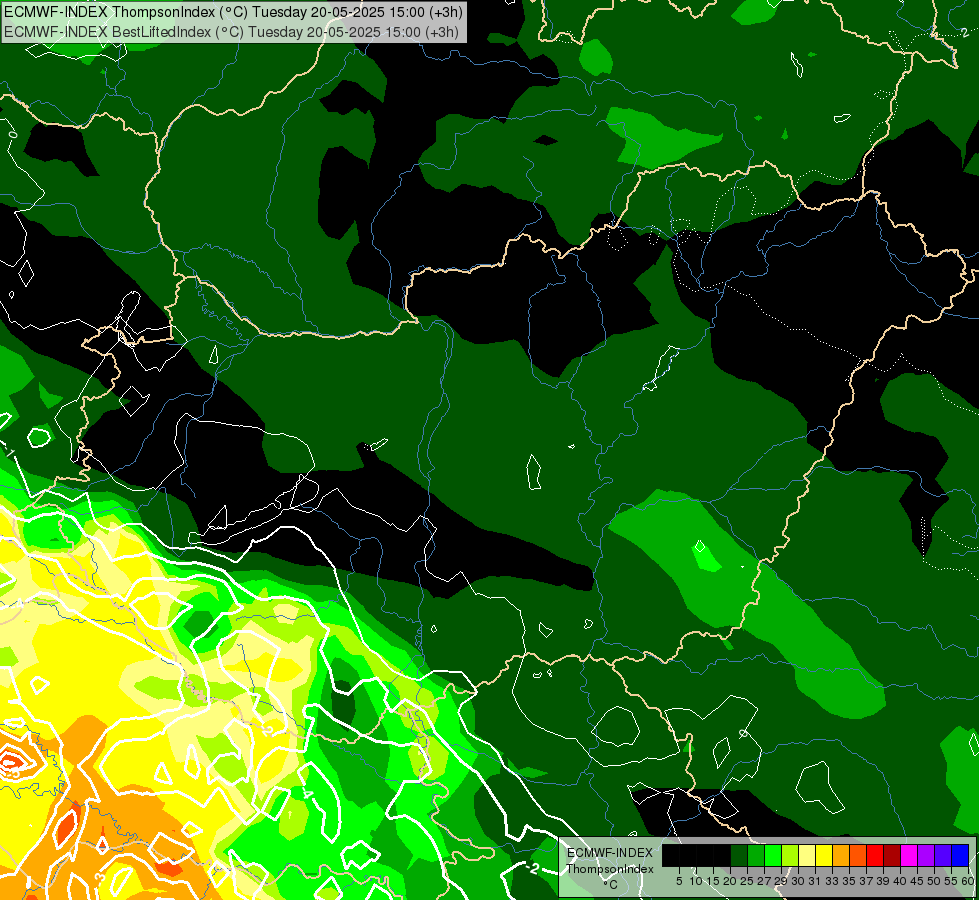Click the °C unit label in the legend

pyautogui.click(x=611, y=885)
